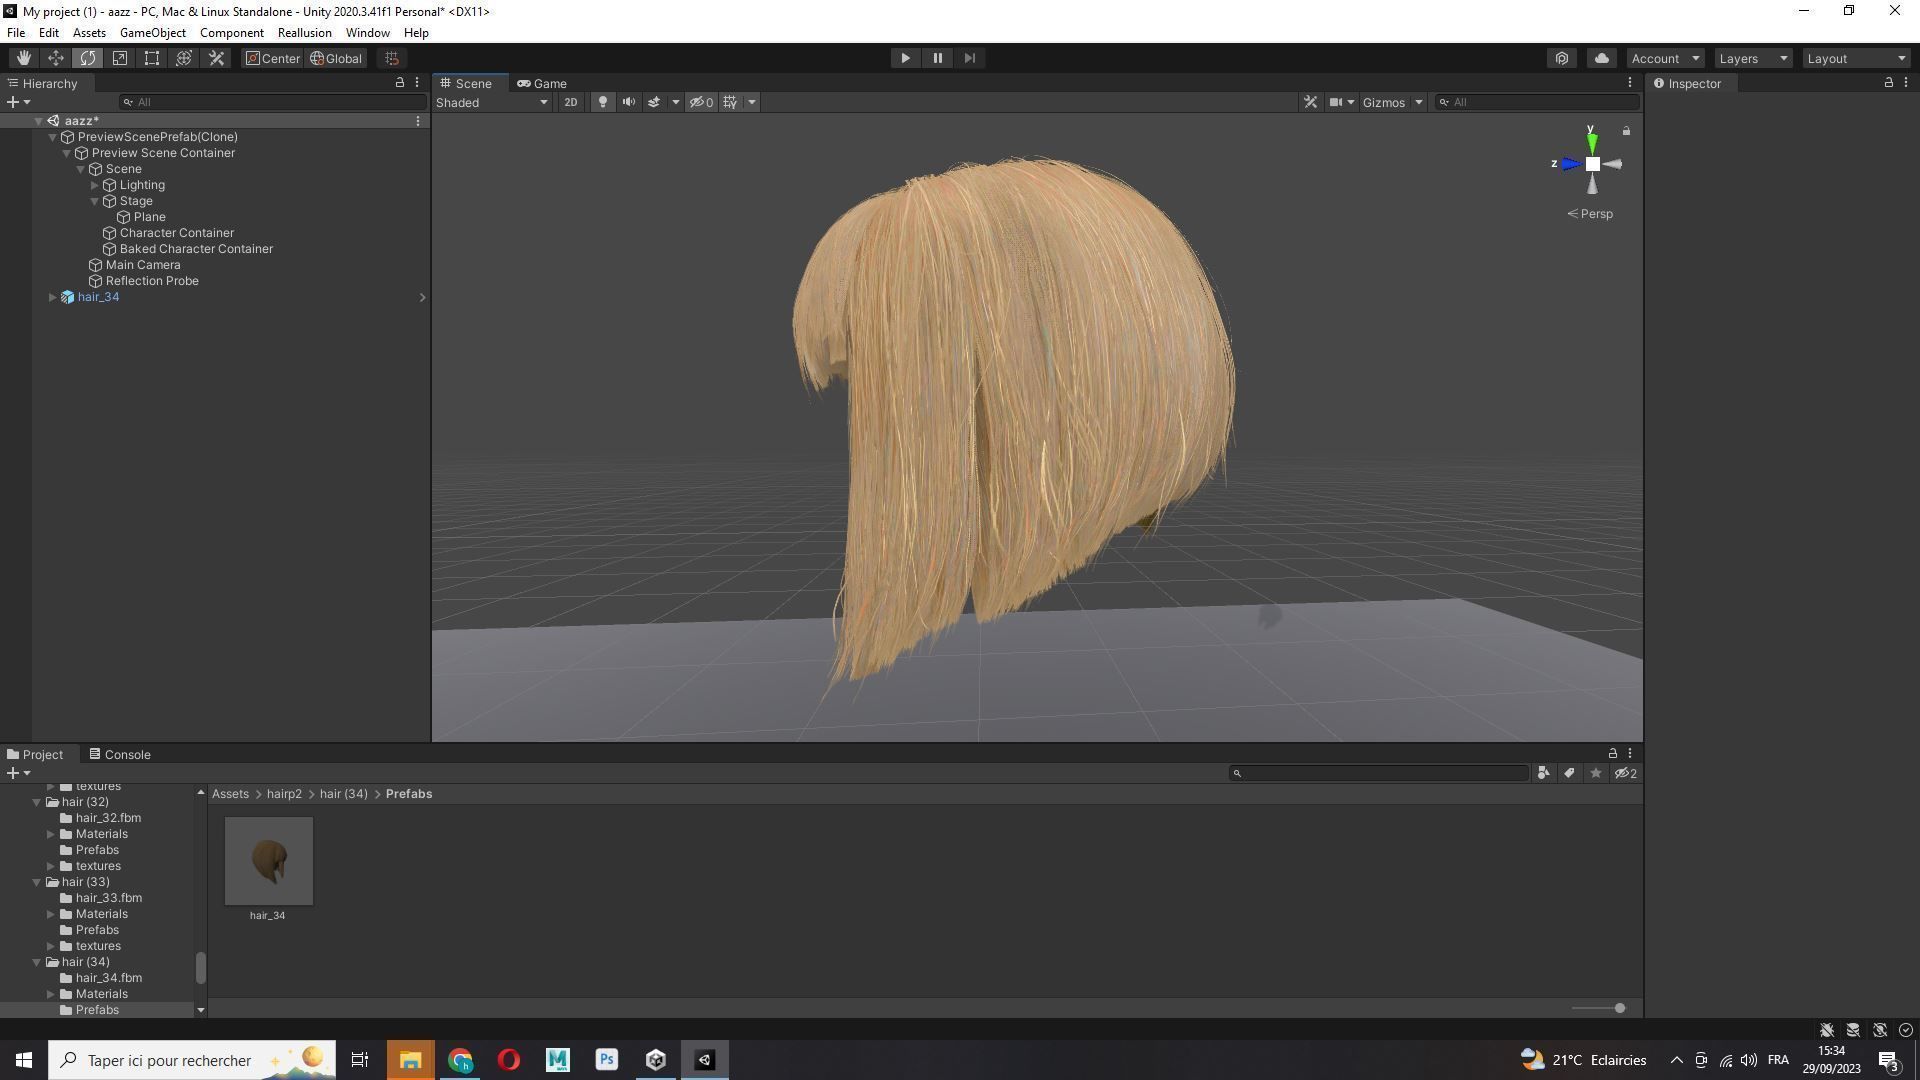Select Main Camera in Hierarchy
The image size is (1920, 1080).
click(143, 265)
